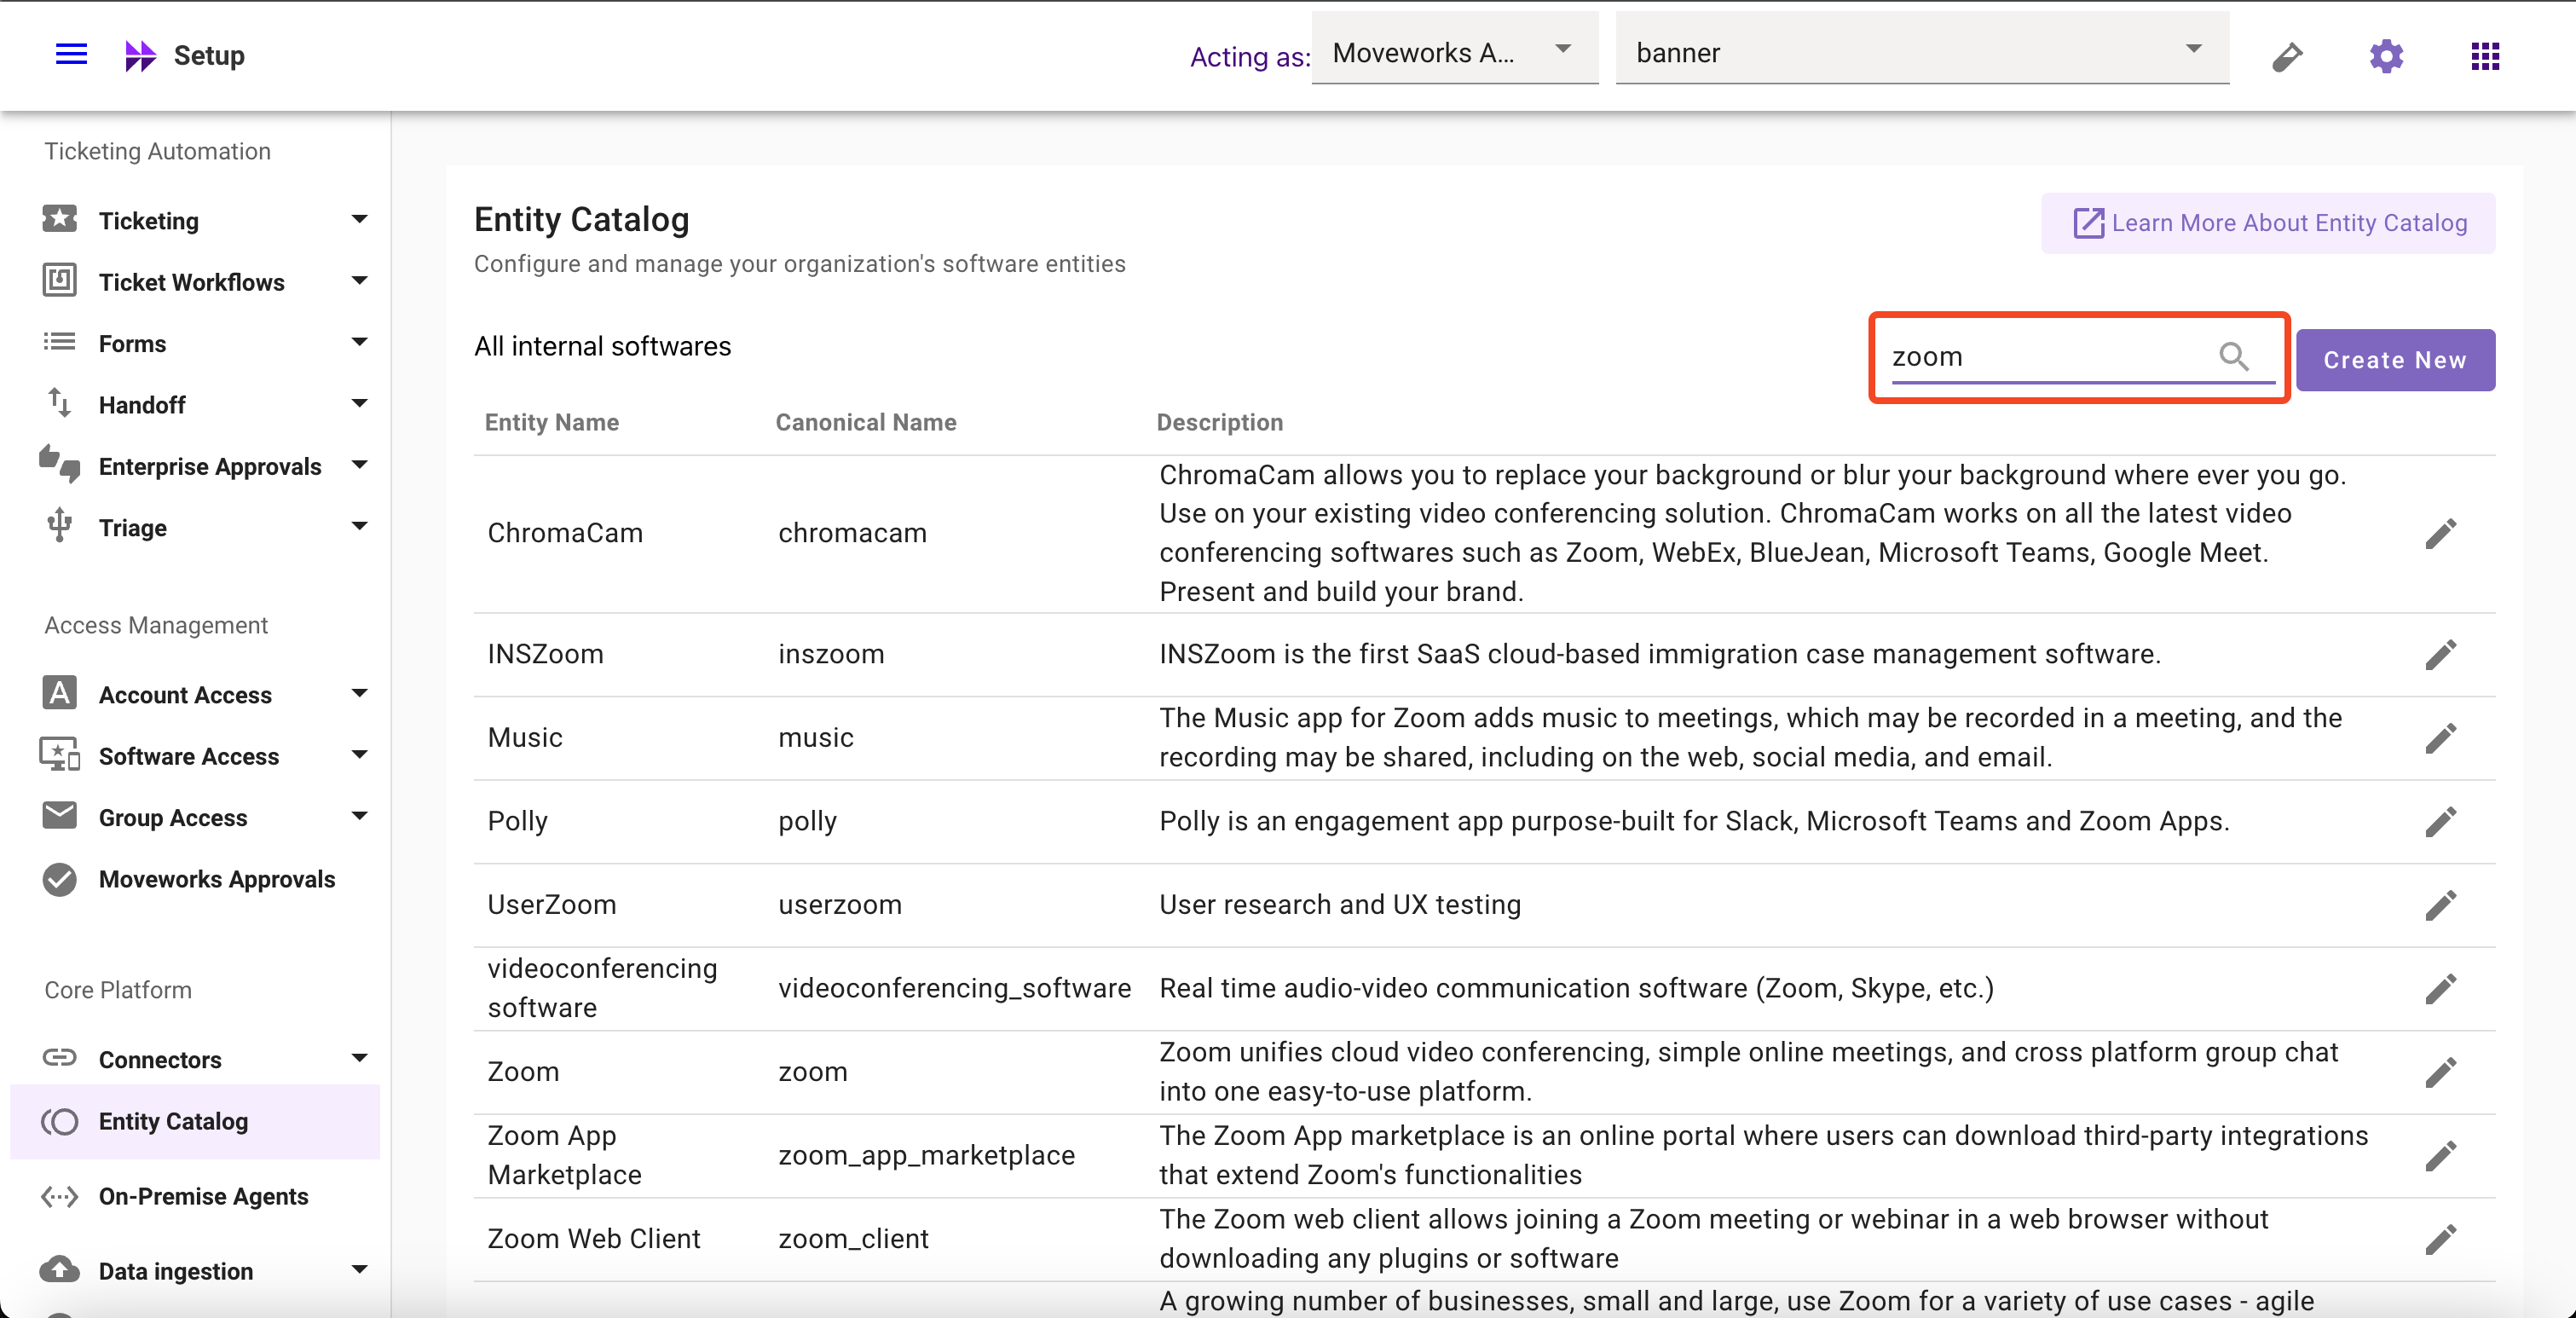Viewport: 2576px width, 1318px height.
Task: Click pencil icon for Zoom entity
Action: coord(2440,1072)
